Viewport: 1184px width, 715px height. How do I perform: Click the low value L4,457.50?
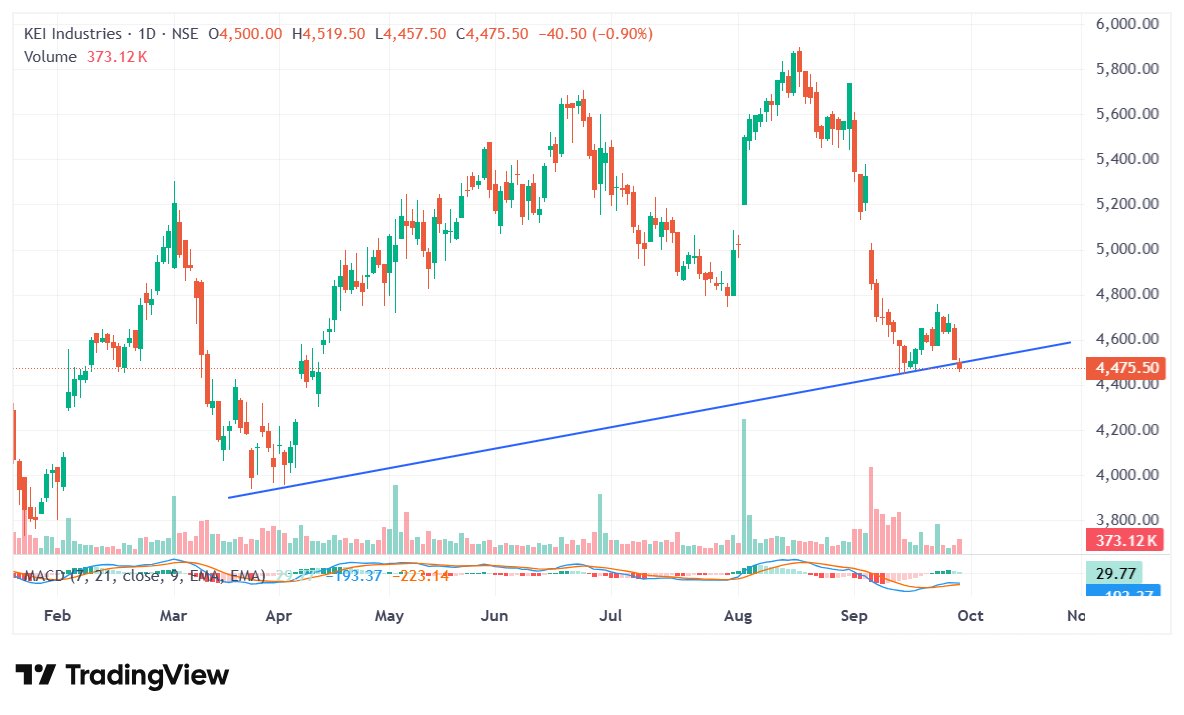pos(411,34)
